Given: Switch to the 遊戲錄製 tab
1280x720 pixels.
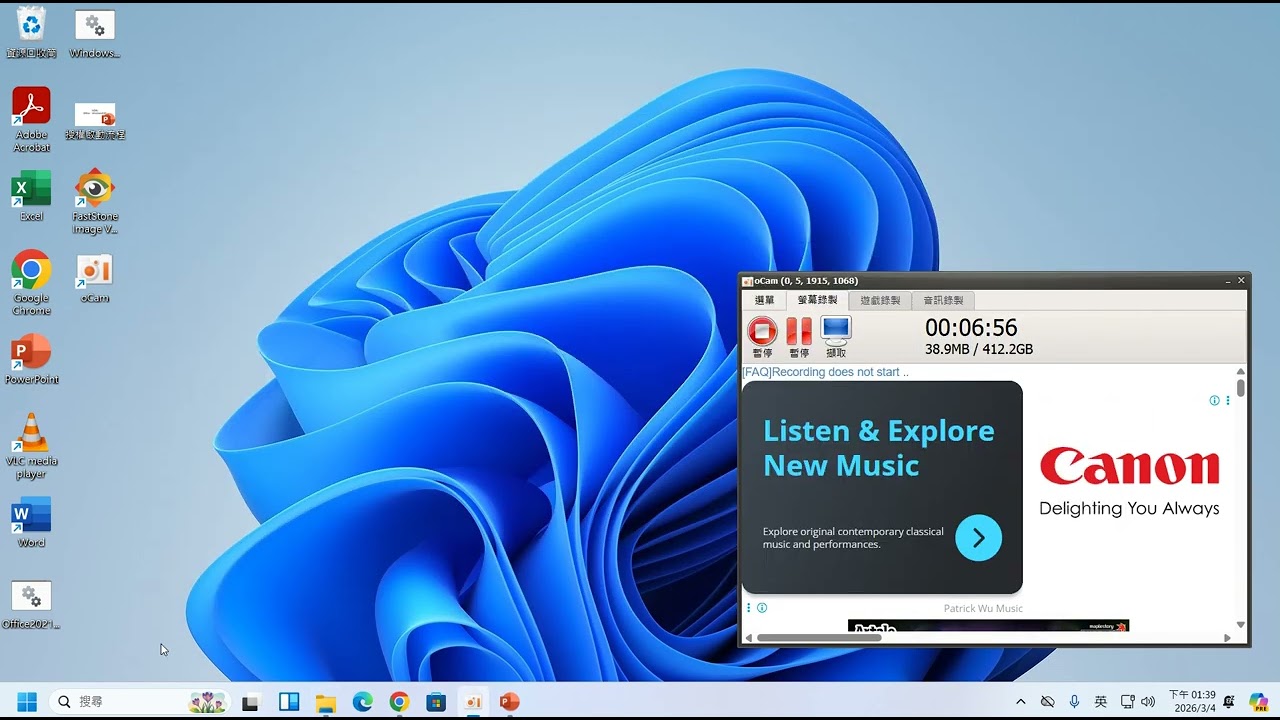Looking at the screenshot, I should pyautogui.click(x=880, y=300).
